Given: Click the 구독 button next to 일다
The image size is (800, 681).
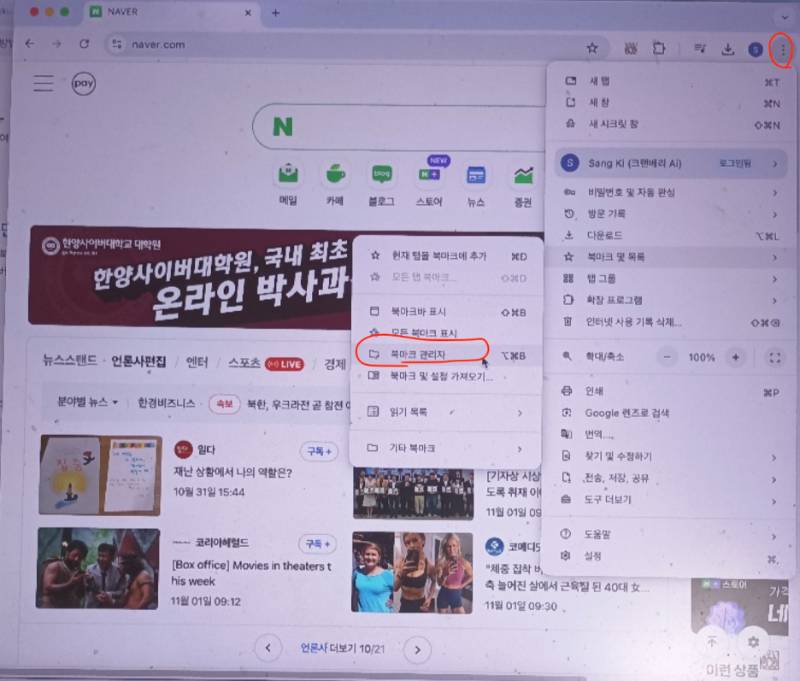Looking at the screenshot, I should pyautogui.click(x=317, y=452).
